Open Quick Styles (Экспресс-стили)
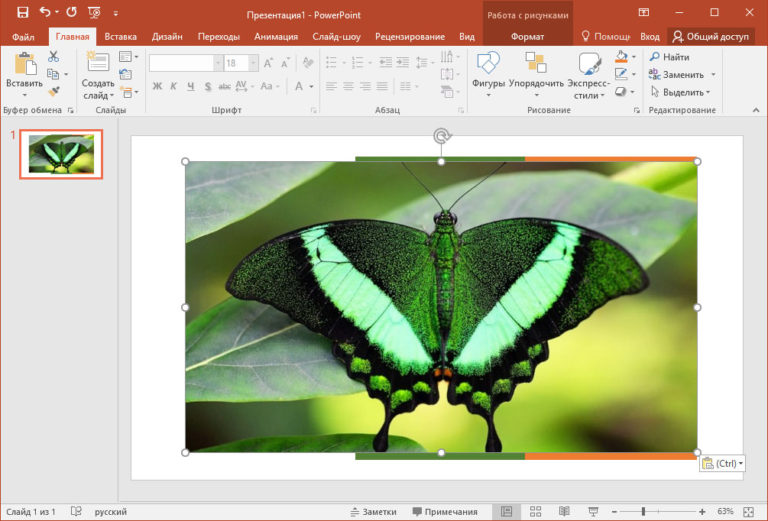The width and height of the screenshot is (768, 521). click(x=588, y=66)
